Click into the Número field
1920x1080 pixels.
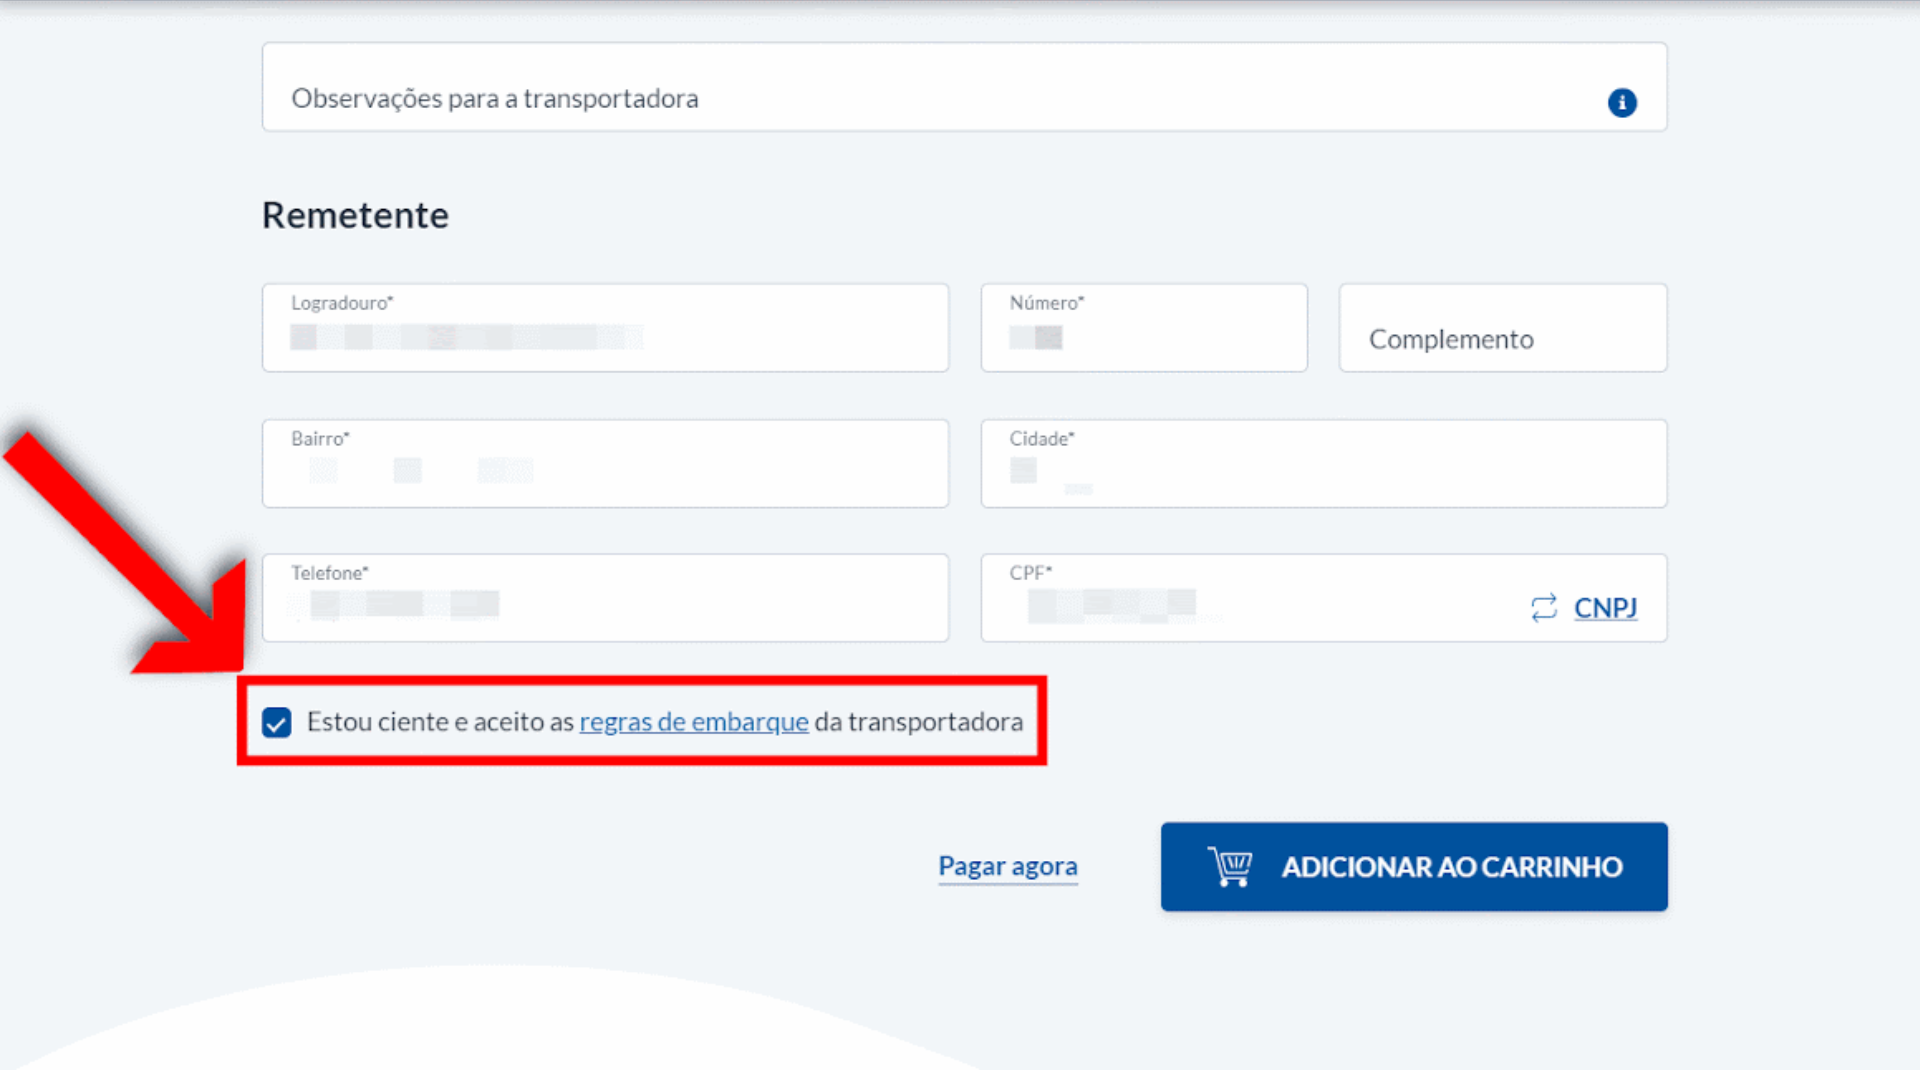coord(1144,328)
